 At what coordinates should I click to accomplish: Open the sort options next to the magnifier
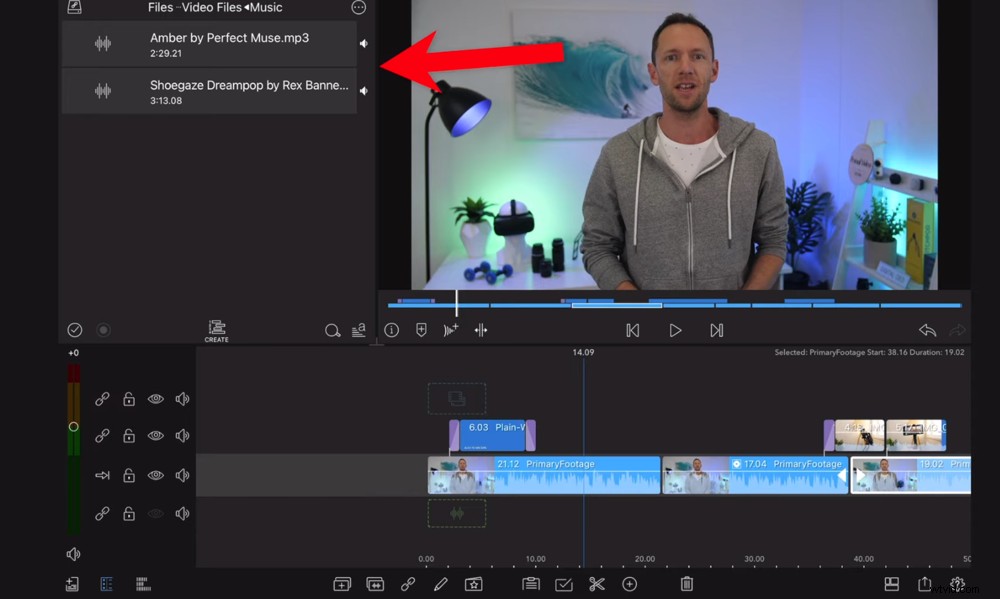tap(359, 330)
